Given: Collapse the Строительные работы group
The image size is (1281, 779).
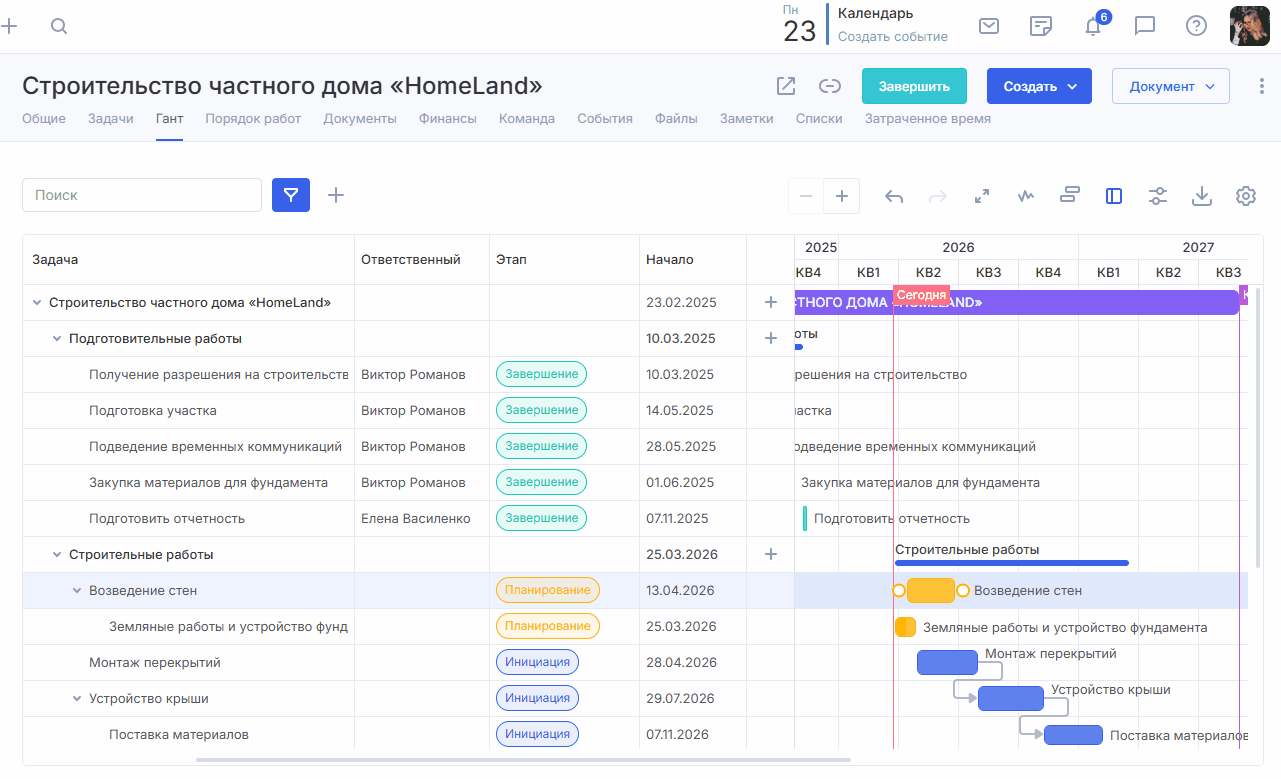Looking at the screenshot, I should coord(57,555).
